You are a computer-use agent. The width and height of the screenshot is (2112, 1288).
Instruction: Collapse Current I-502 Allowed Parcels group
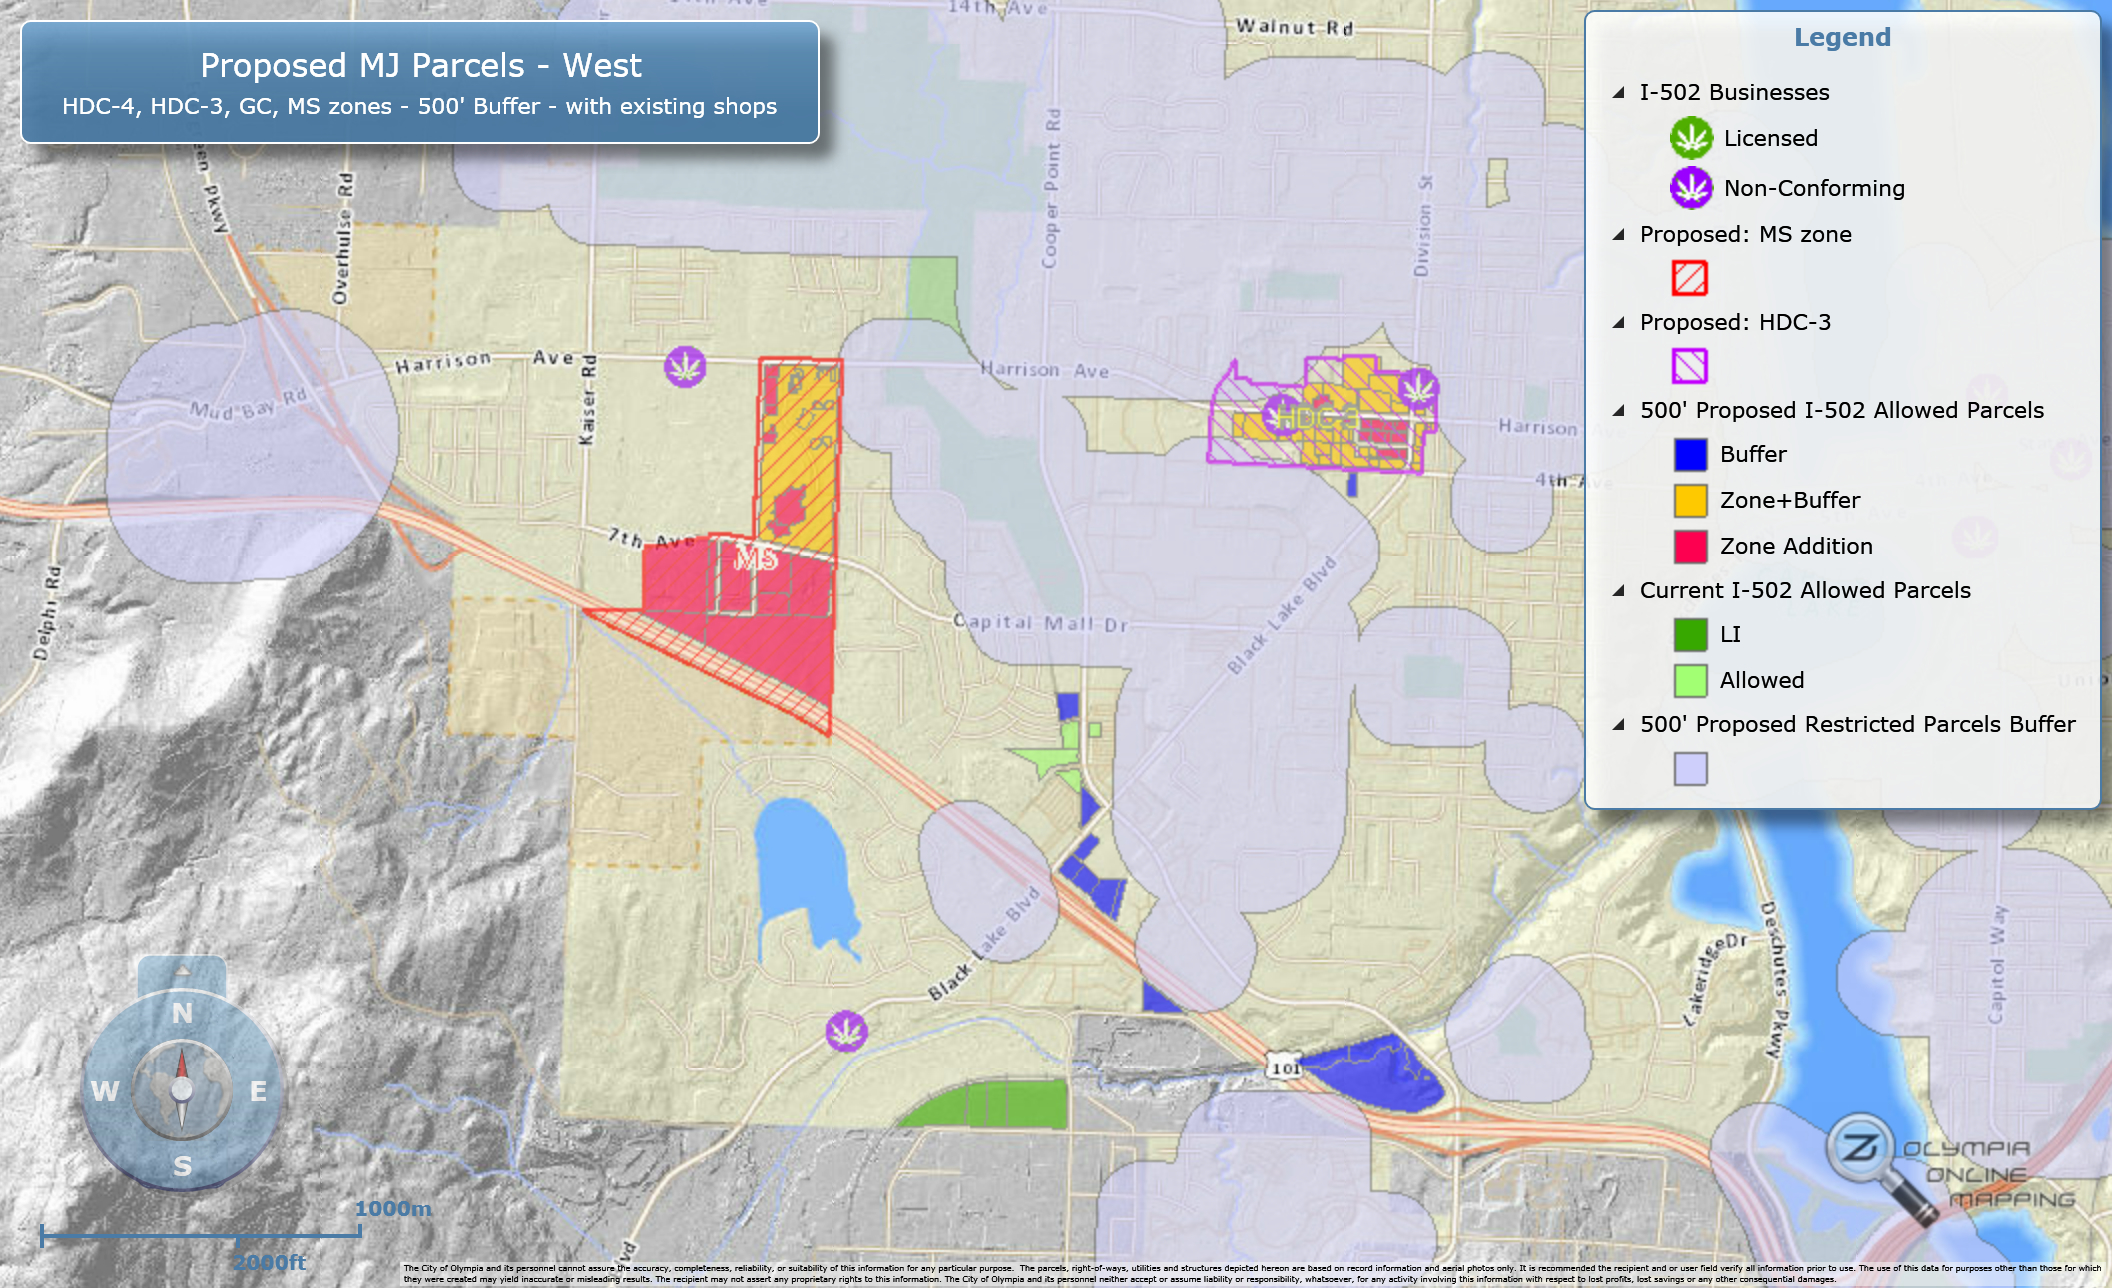pyautogui.click(x=1619, y=590)
